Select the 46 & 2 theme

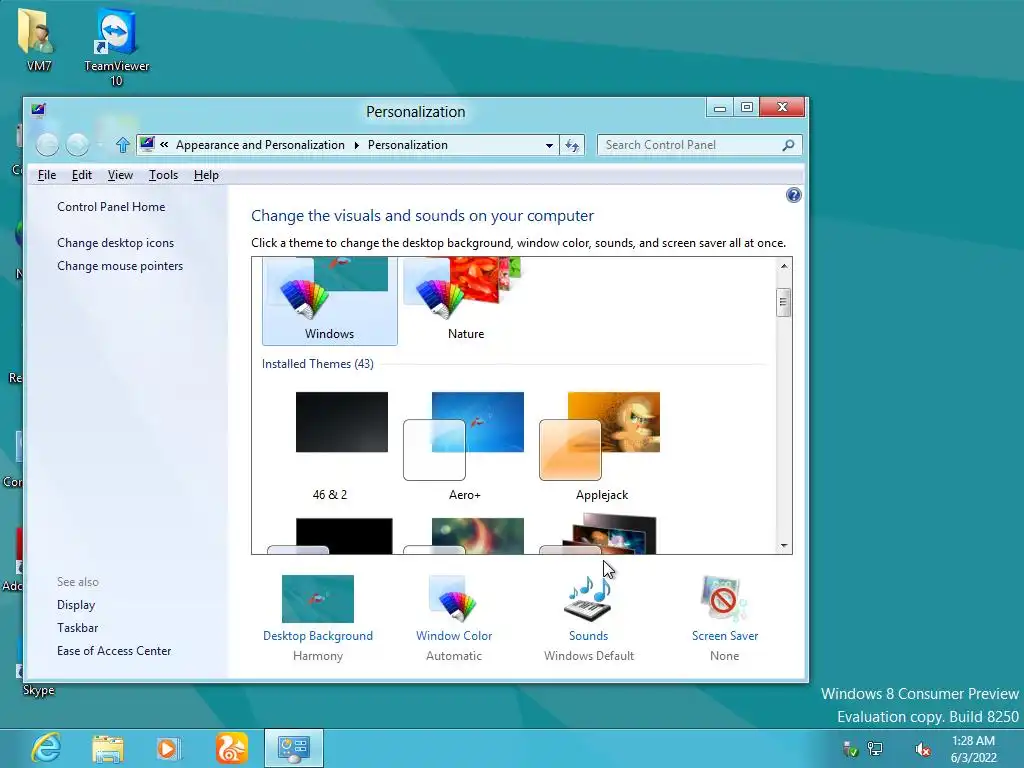pos(330,447)
